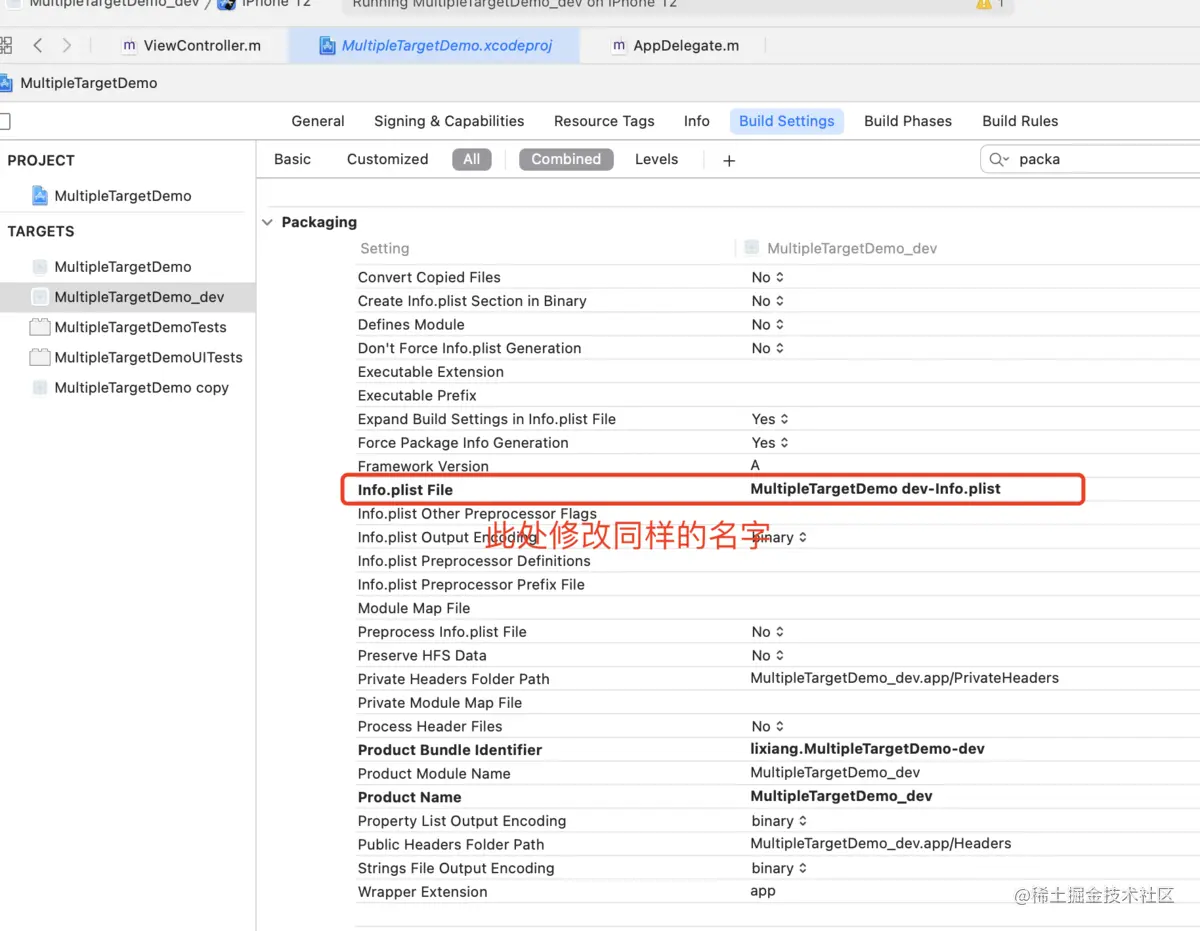Click the column header MultipleTargetDemo_dev target icon
This screenshot has height=931, width=1200.
pos(752,248)
